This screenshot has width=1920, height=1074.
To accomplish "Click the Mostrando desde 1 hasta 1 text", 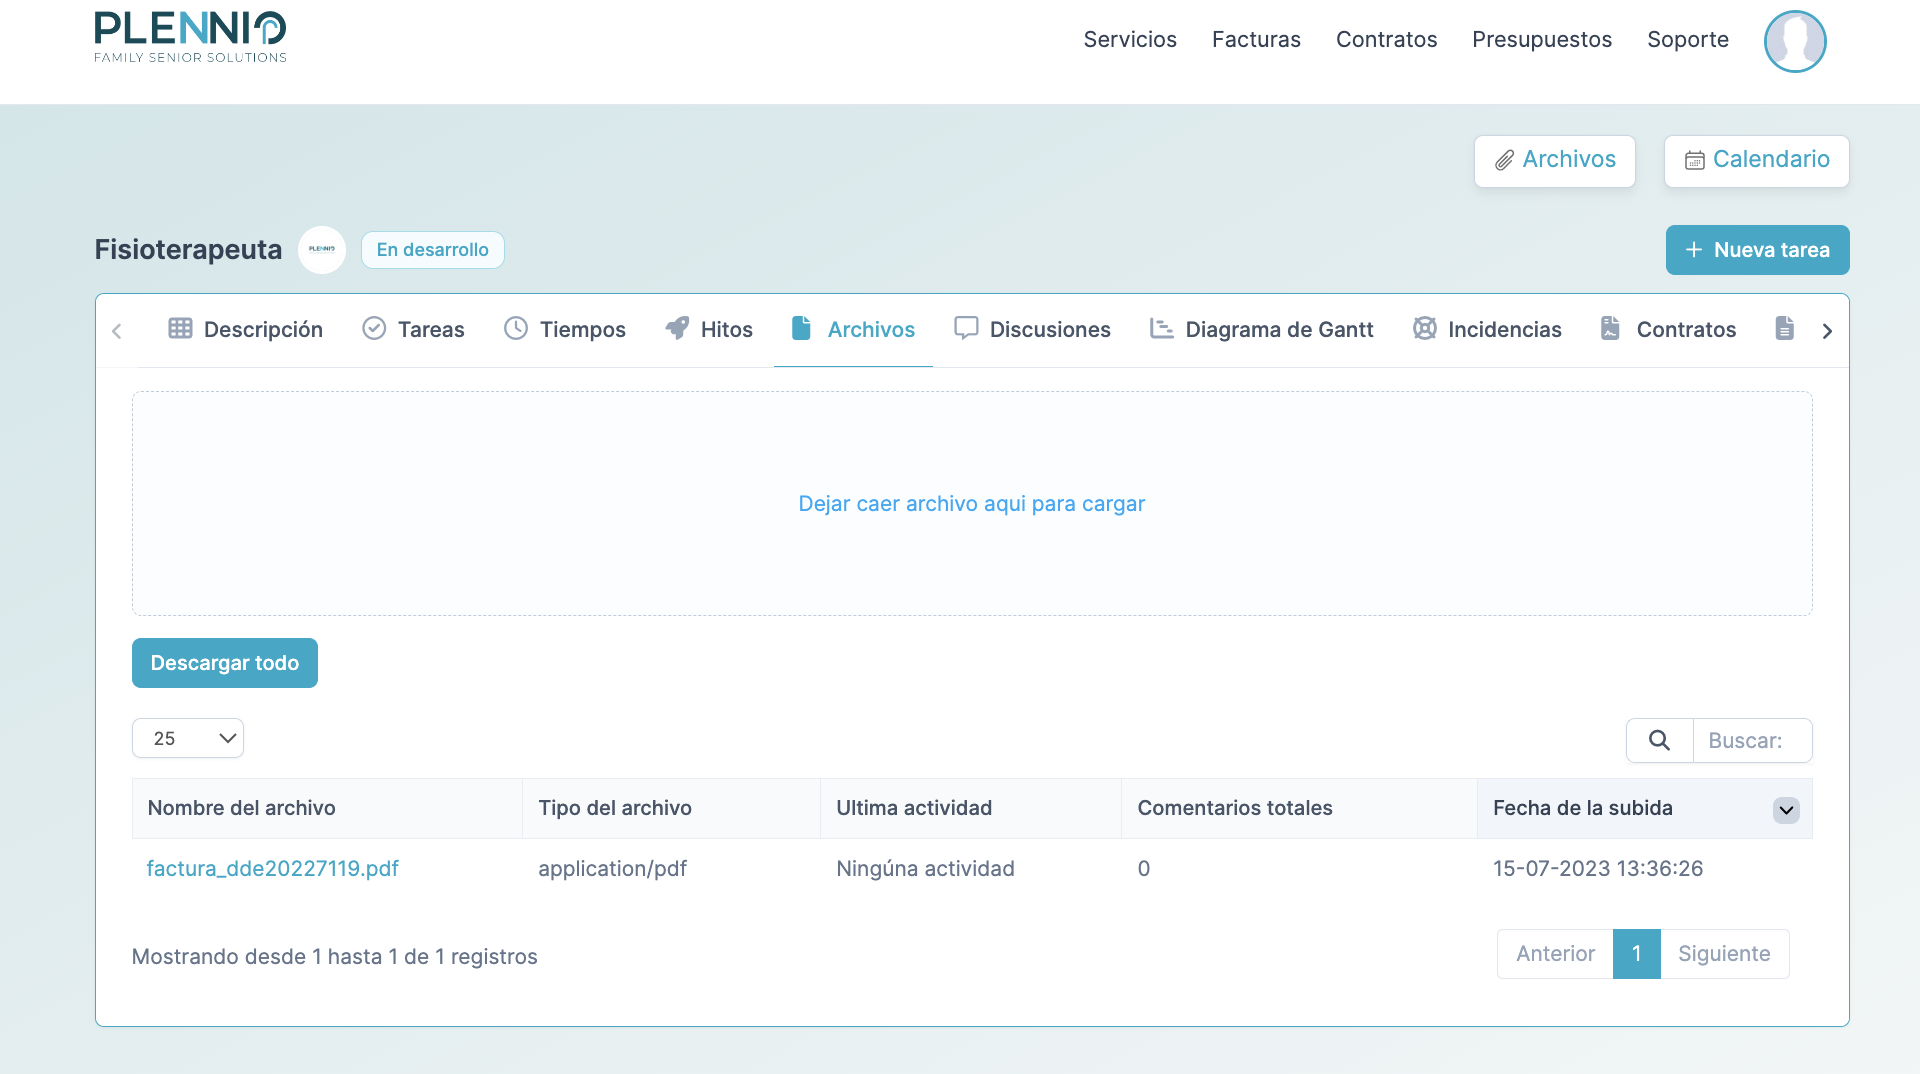I will click(334, 957).
